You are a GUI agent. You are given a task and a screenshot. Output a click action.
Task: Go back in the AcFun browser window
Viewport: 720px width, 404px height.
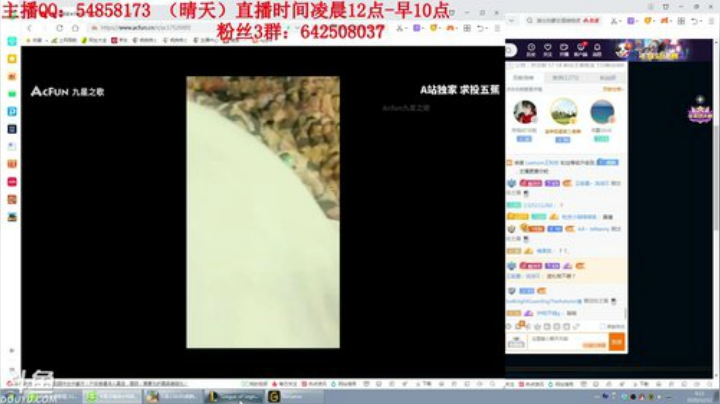coord(29,28)
